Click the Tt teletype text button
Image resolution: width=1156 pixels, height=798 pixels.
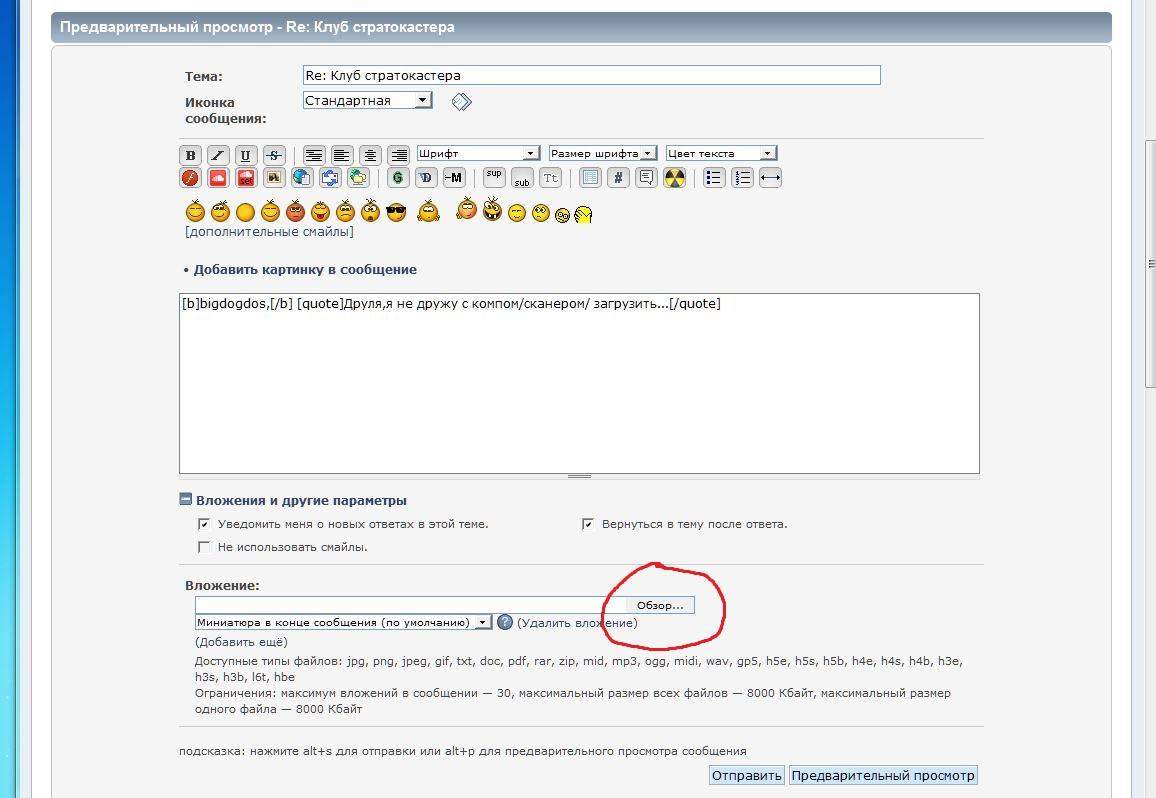click(x=550, y=178)
